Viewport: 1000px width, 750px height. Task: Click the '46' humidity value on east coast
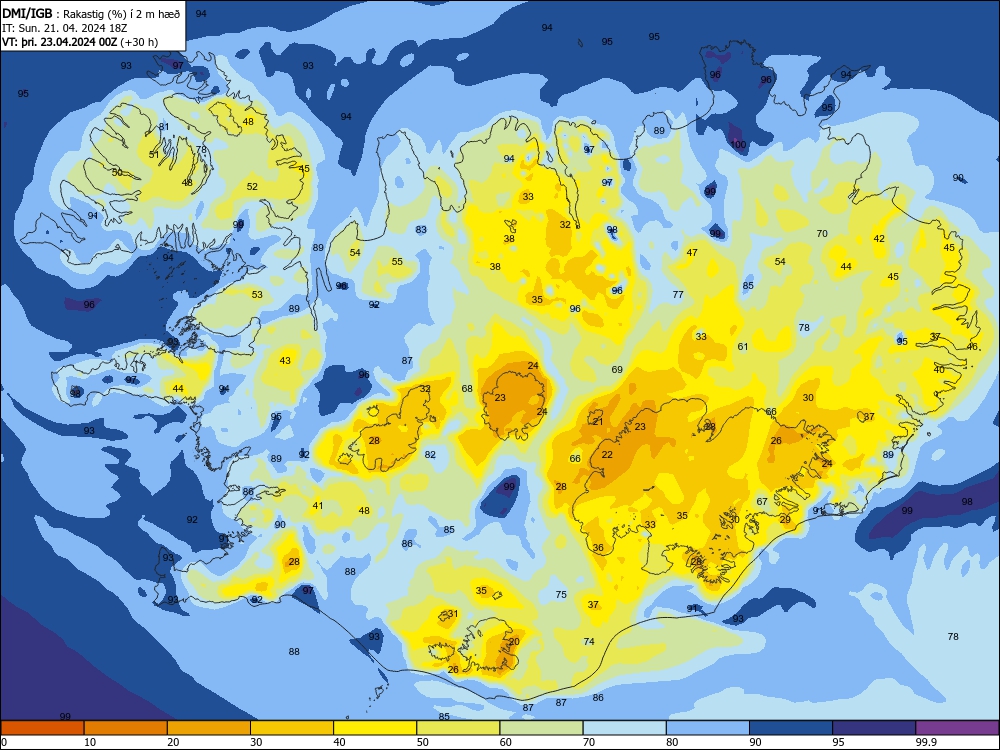(972, 347)
